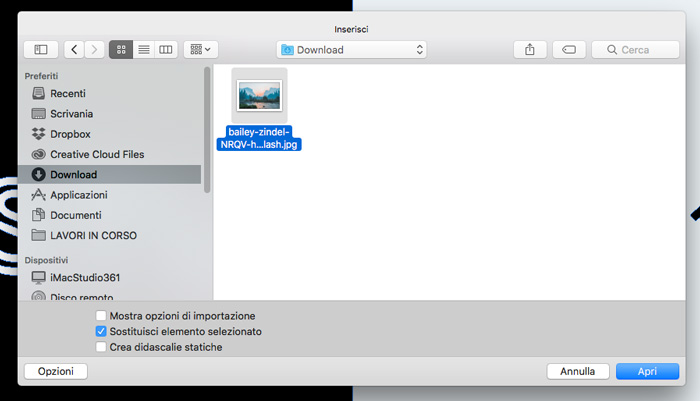The width and height of the screenshot is (700, 401).
Task: Click the Documenti icon in sidebar
Action: pyautogui.click(x=38, y=215)
